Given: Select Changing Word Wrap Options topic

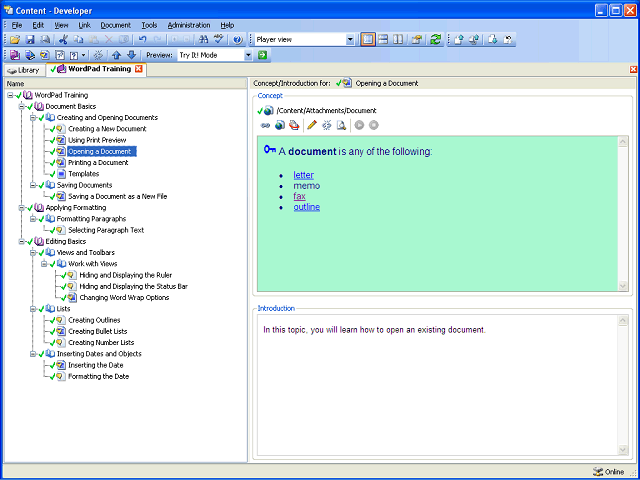Looking at the screenshot, I should pos(124,298).
